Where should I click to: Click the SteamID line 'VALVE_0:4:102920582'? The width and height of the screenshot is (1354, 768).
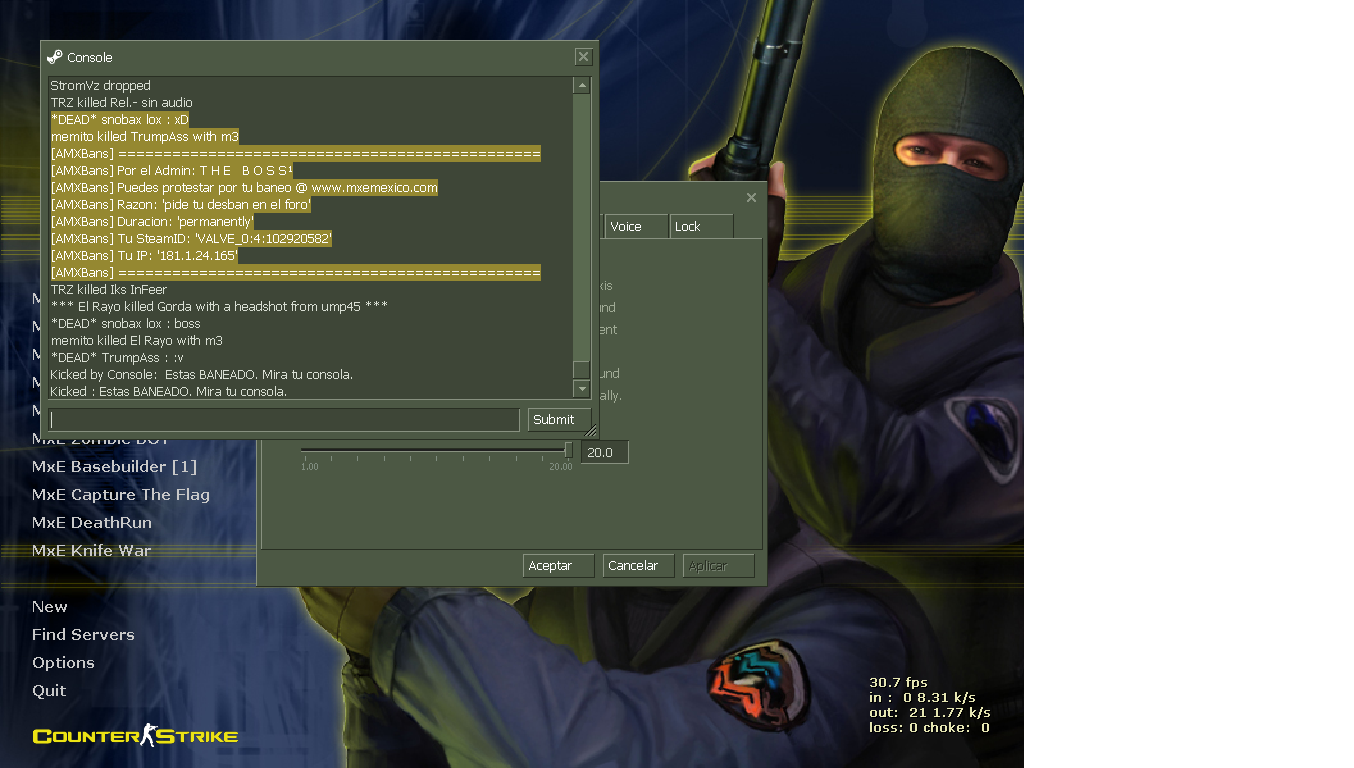[191, 239]
